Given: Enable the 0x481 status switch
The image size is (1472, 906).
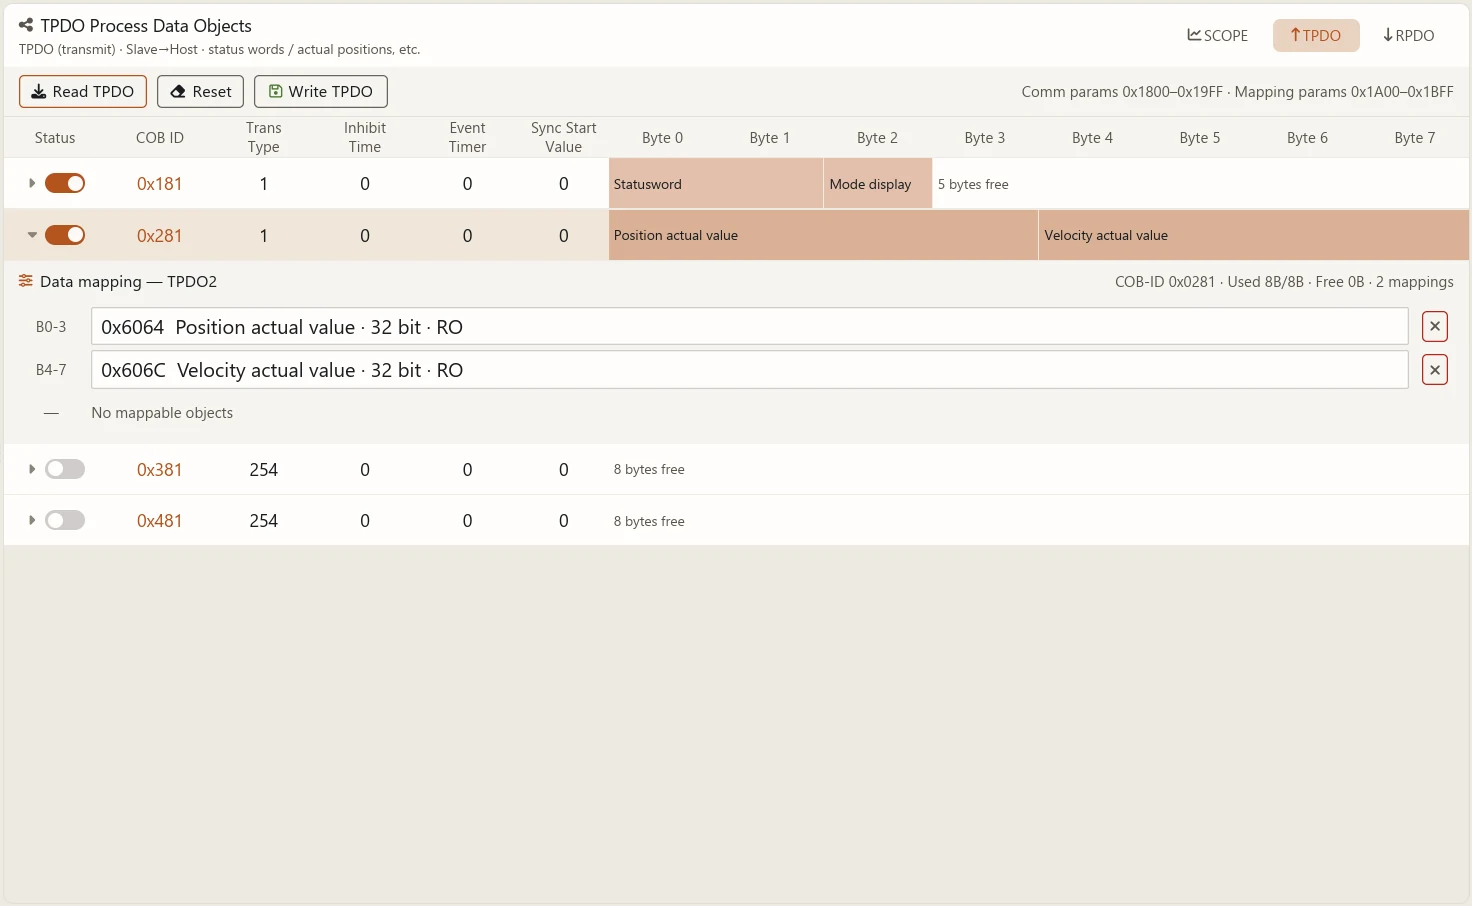Looking at the screenshot, I should (x=65, y=520).
